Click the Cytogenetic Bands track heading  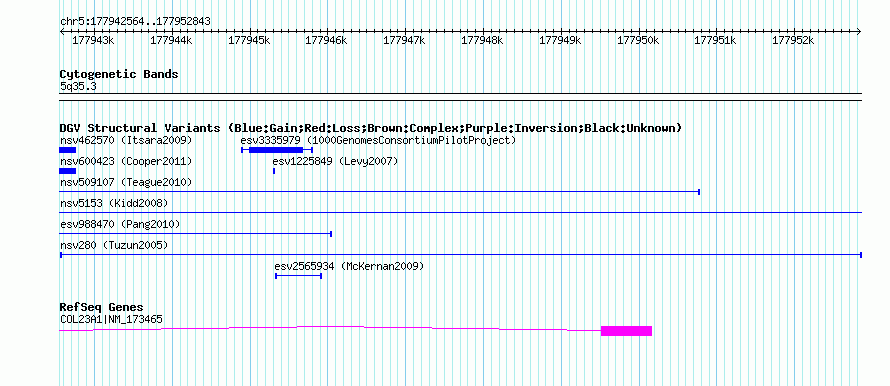pos(119,74)
